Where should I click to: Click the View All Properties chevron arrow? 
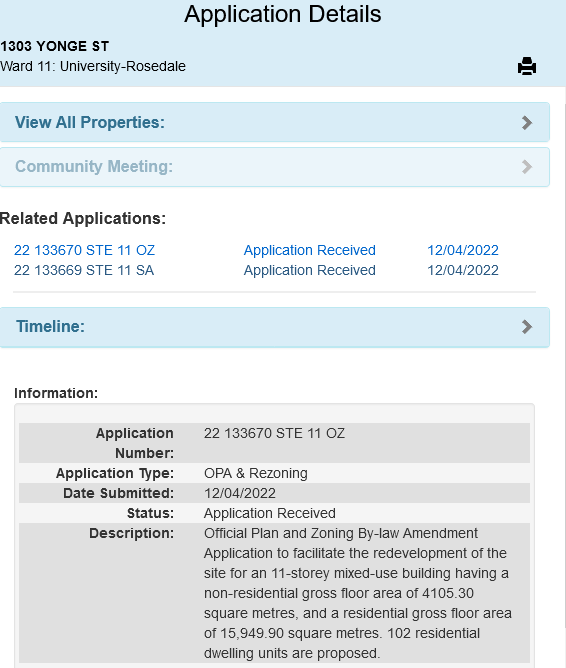click(527, 123)
